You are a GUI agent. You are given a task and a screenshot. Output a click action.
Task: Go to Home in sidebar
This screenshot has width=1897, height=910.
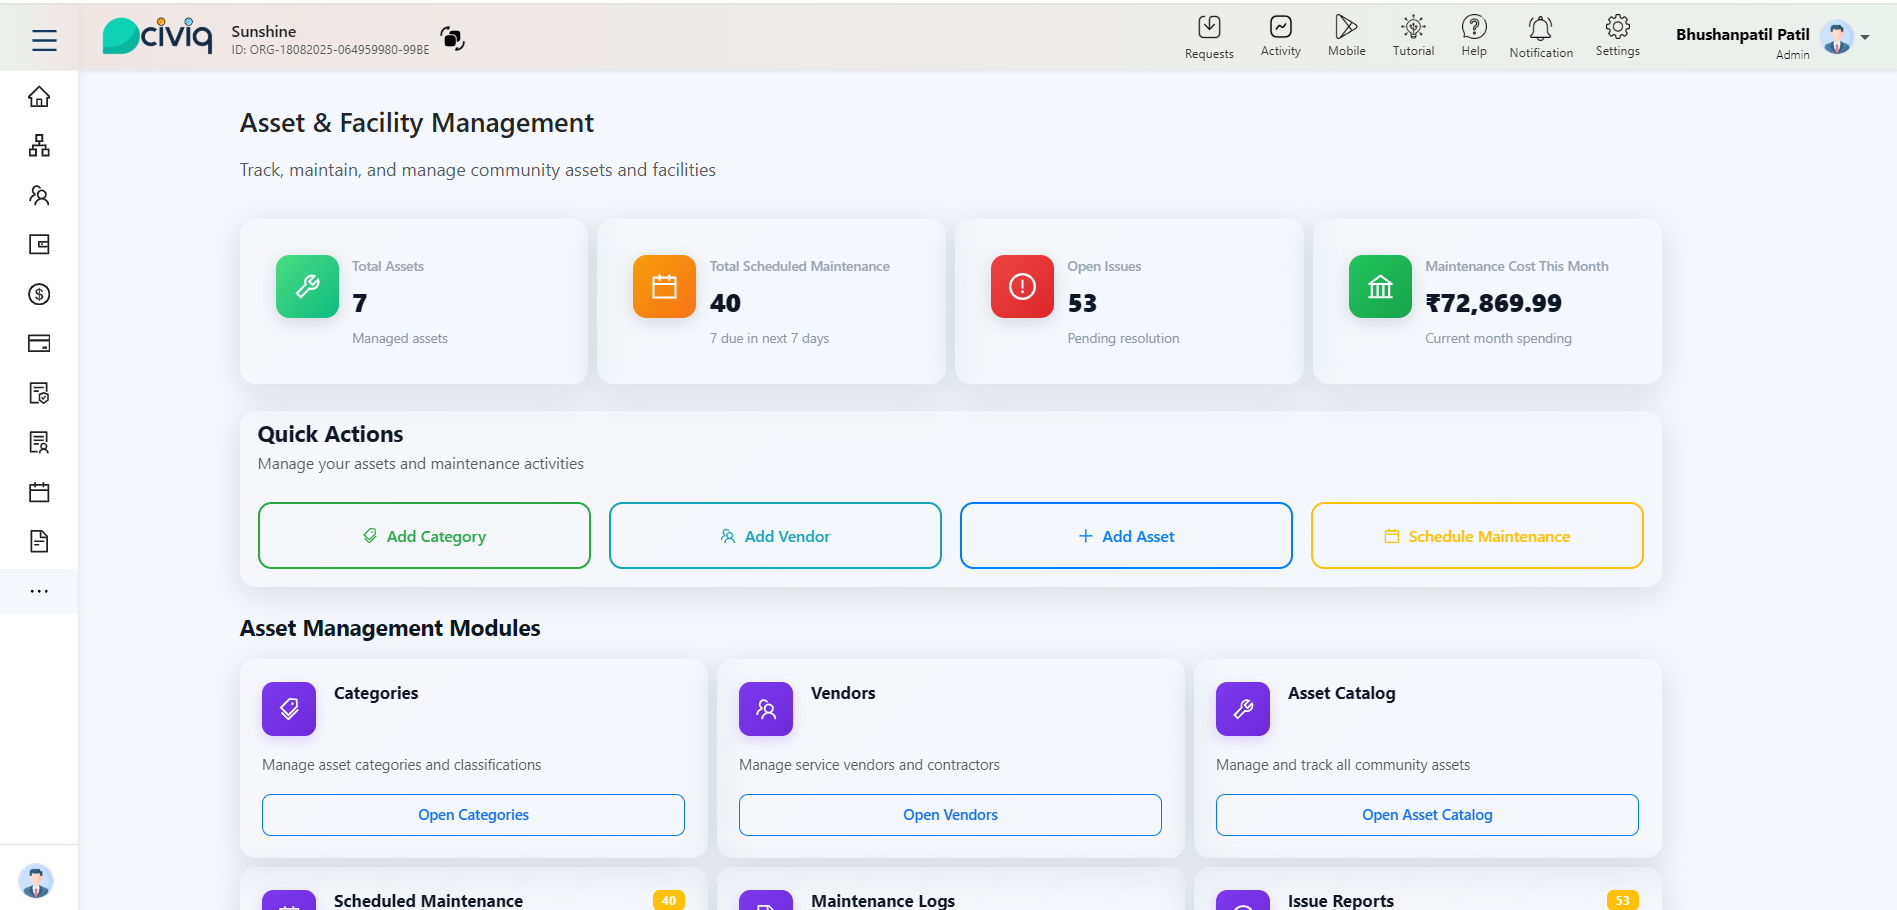(39, 97)
